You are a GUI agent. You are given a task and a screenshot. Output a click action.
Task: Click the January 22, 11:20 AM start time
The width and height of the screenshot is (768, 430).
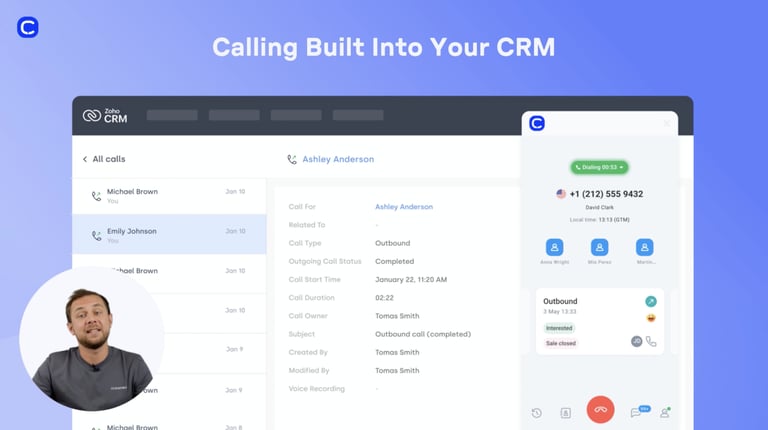point(411,280)
